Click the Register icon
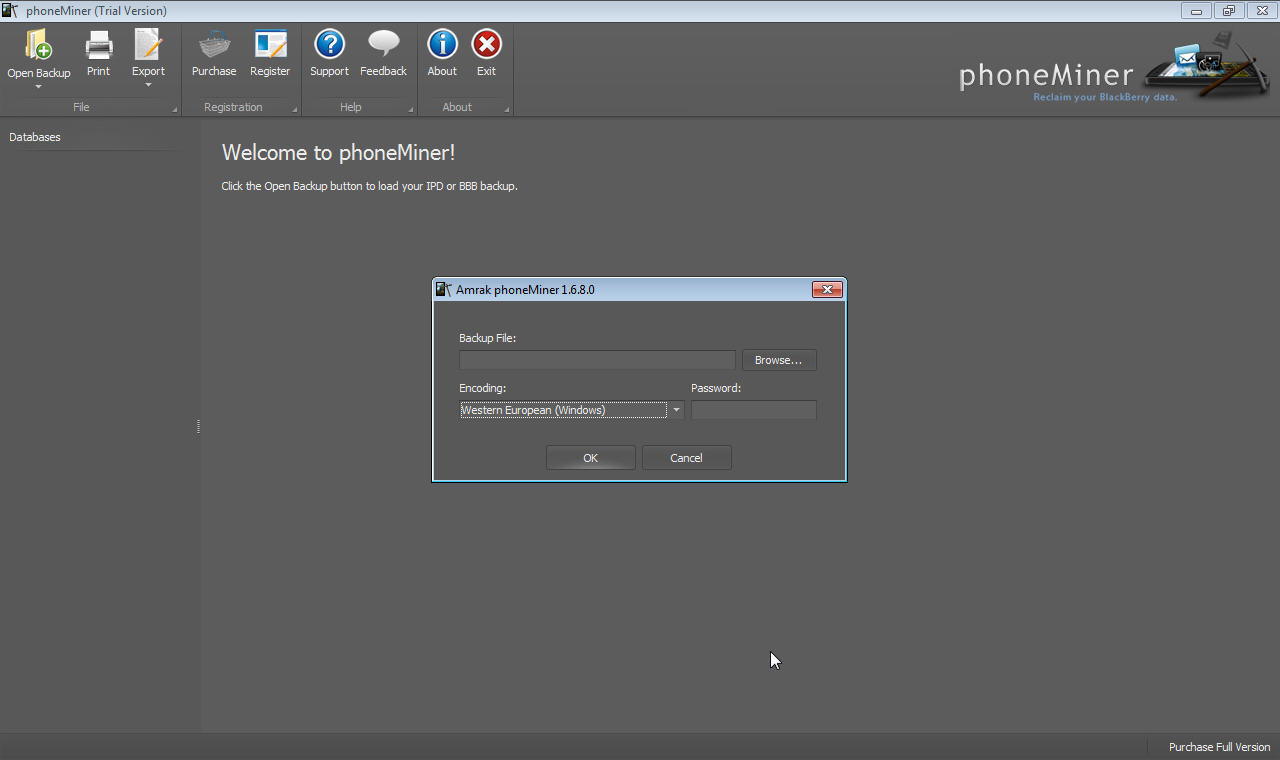The width and height of the screenshot is (1280, 760). coord(270,45)
